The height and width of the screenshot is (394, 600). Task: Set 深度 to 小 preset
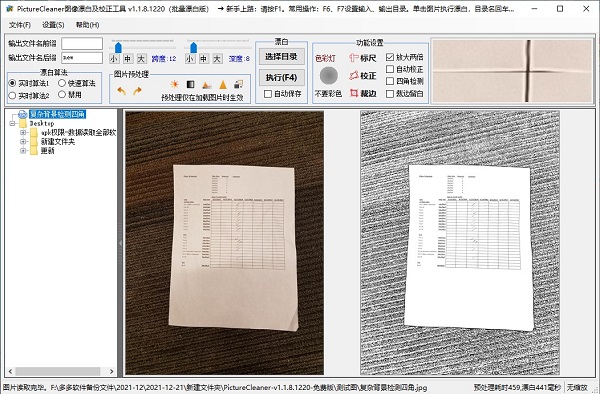tap(189, 59)
